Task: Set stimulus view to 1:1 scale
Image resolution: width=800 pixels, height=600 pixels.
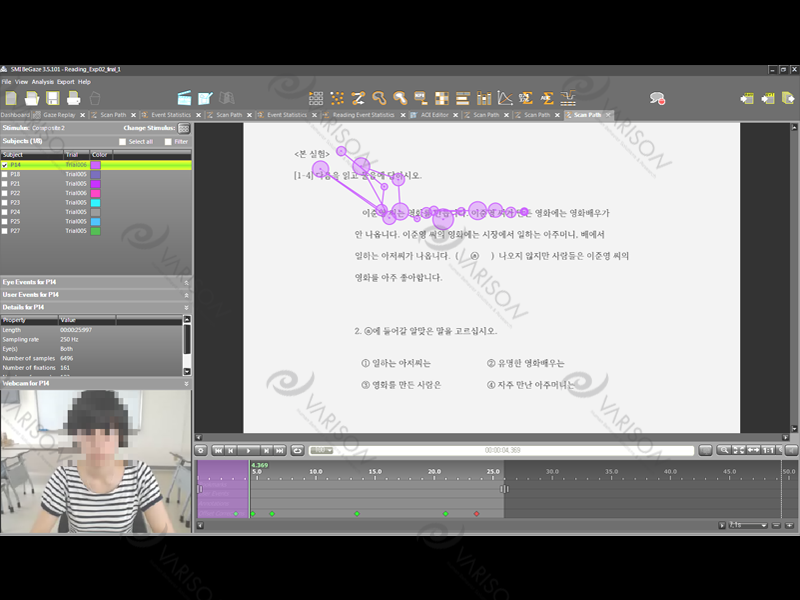Action: point(768,450)
